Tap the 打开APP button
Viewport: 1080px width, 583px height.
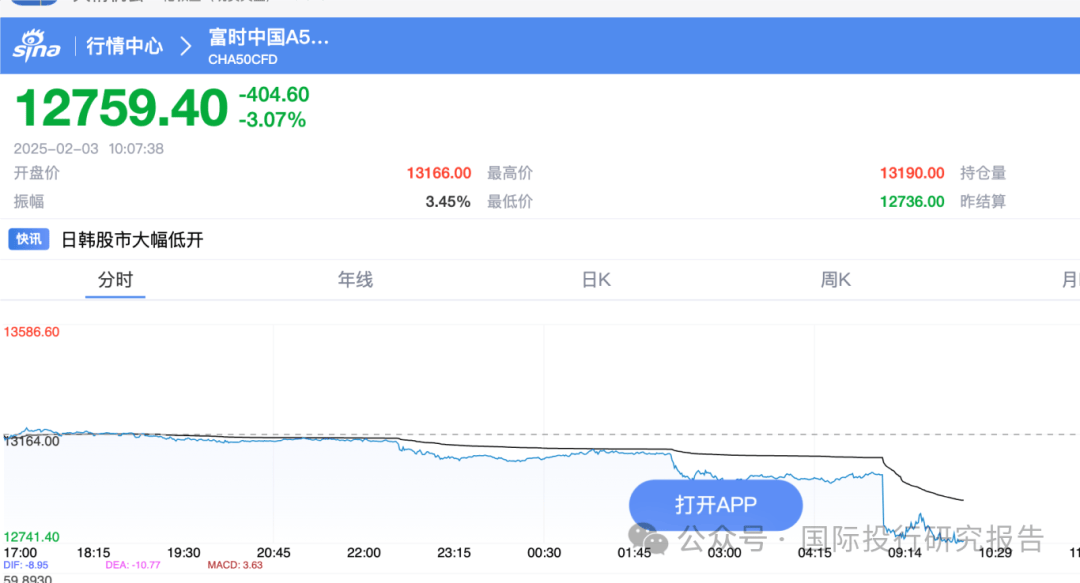pyautogui.click(x=715, y=505)
